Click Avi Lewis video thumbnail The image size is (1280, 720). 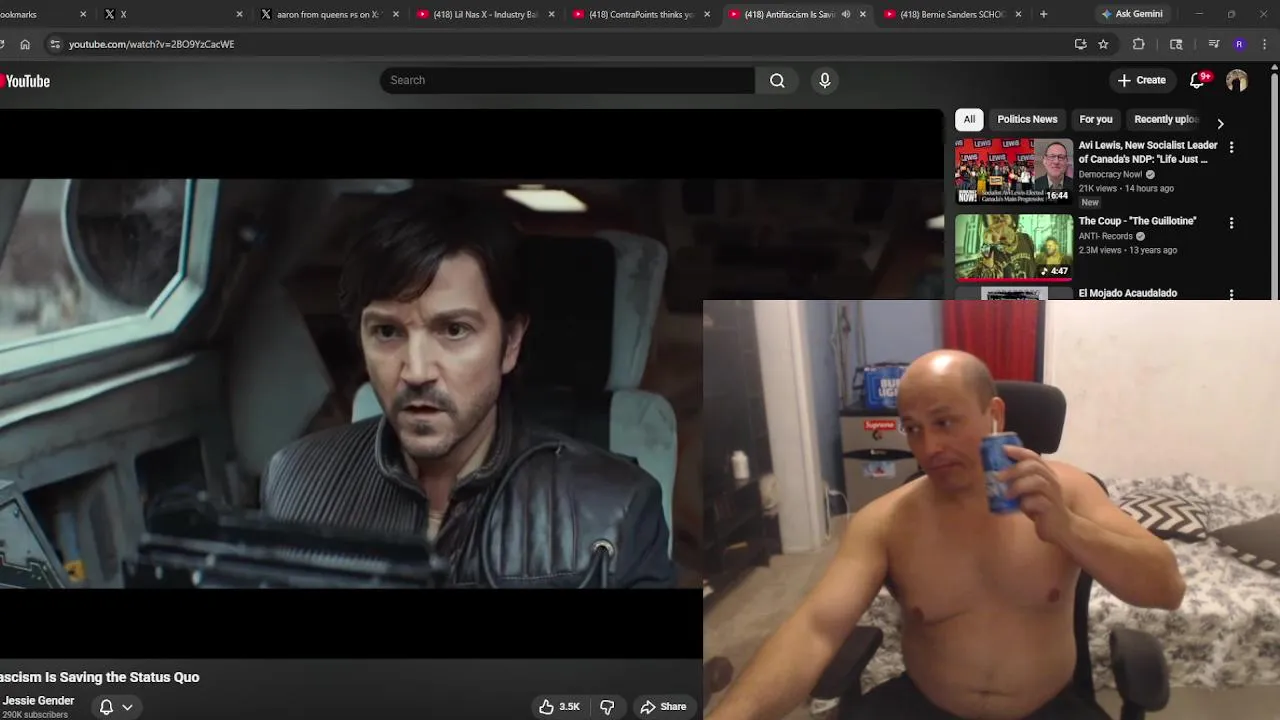(x=1013, y=171)
